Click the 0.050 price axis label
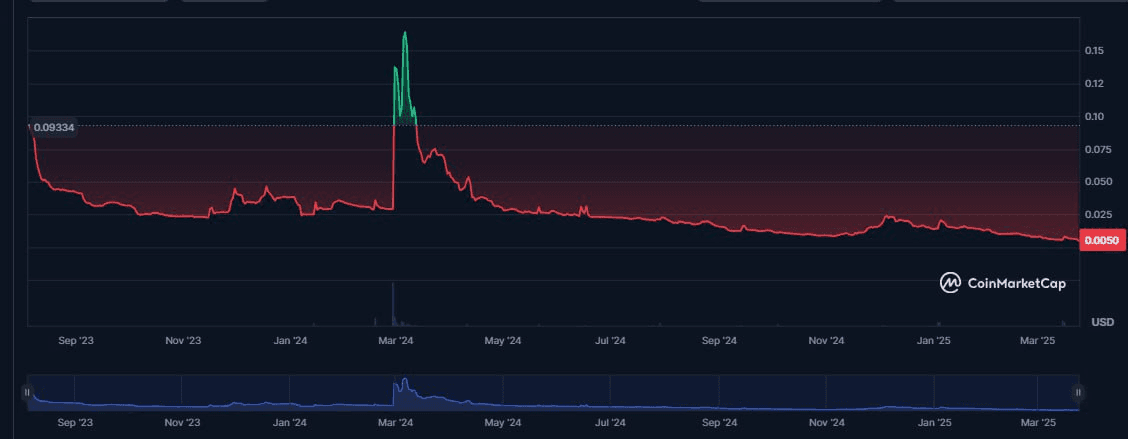 click(x=1098, y=181)
